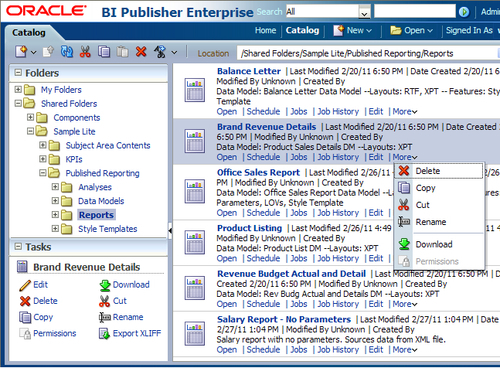Screen dimensions: 500x368
Task: Select the Catalog tab
Action: [x=29, y=33]
